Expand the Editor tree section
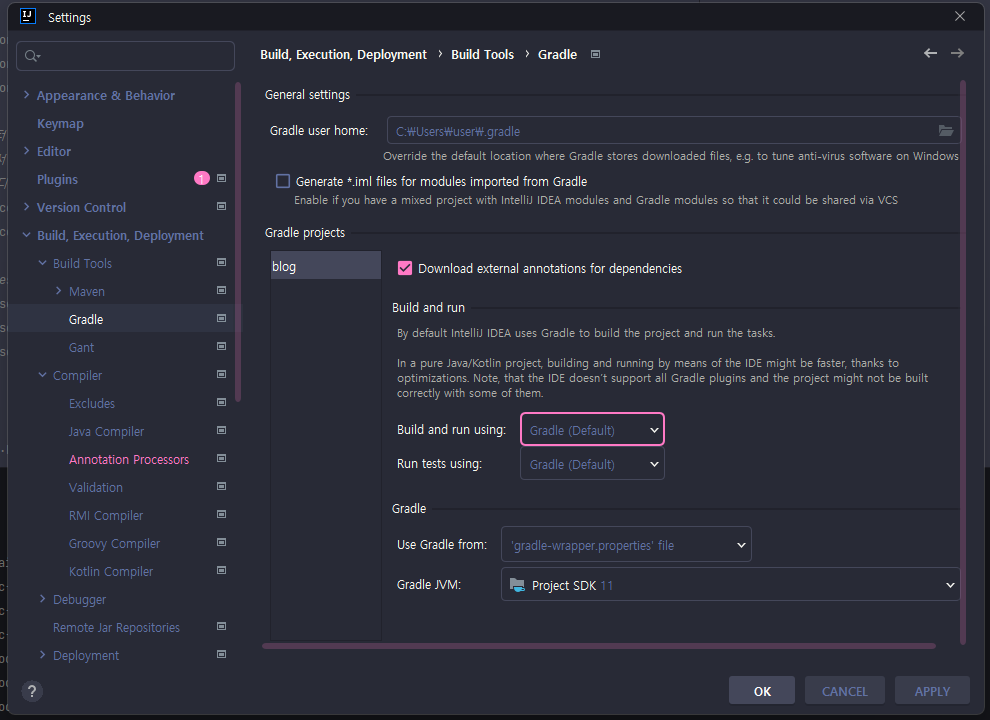Screen dimensions: 990x720 coord(27,150)
